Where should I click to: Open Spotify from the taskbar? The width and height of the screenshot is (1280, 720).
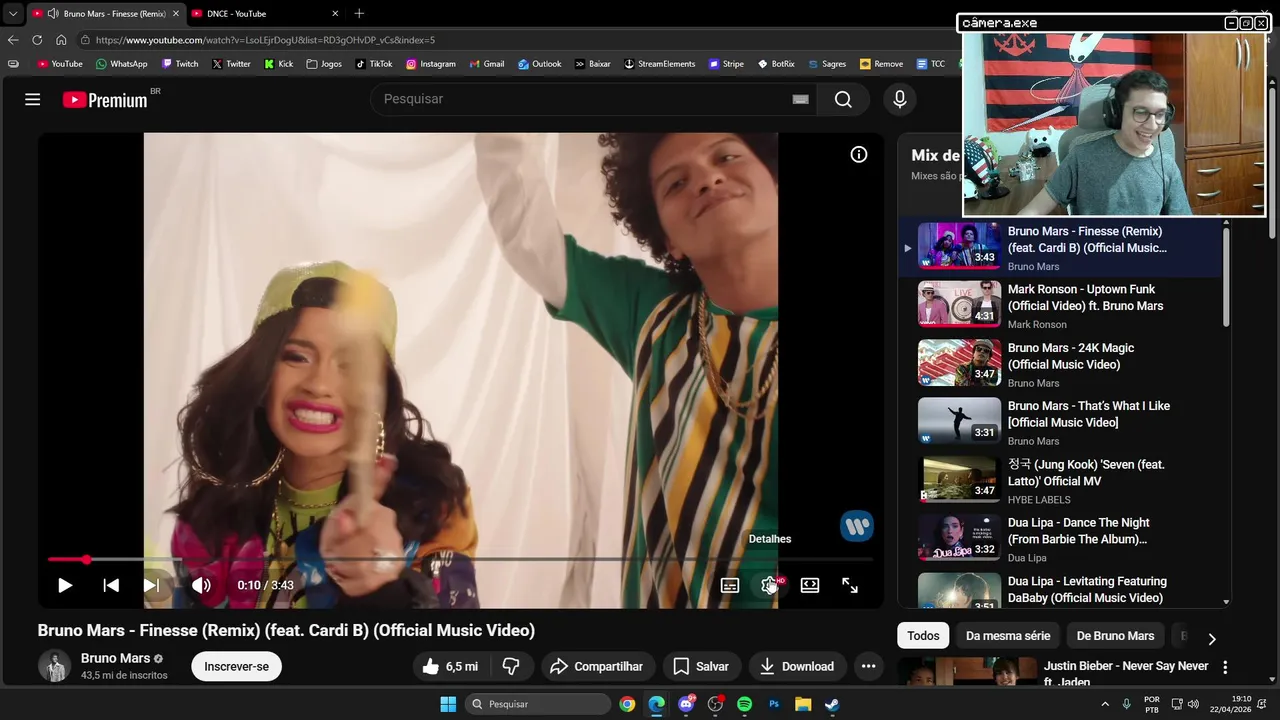(x=744, y=704)
